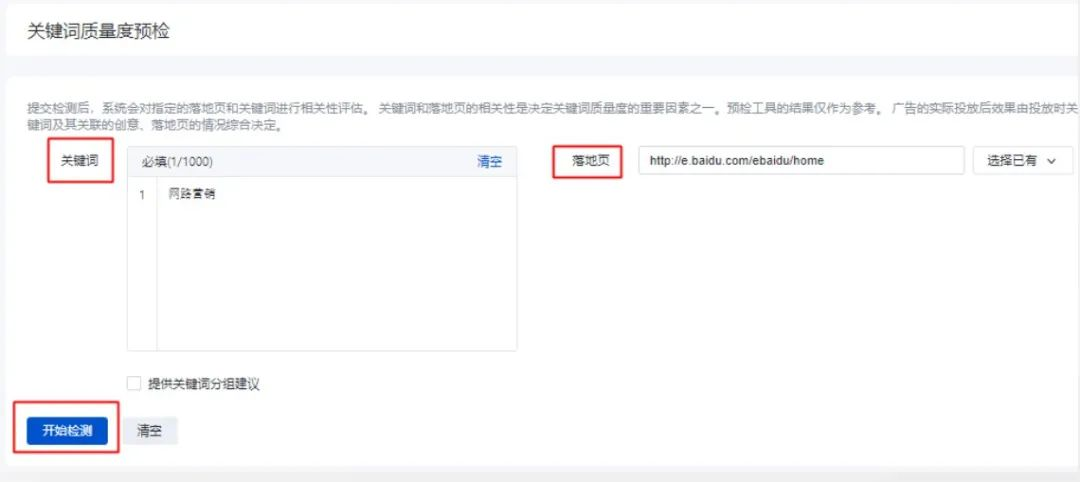This screenshot has width=1080, height=482.
Task: Enable the 提供关键词分组建议 checkbox
Action: (134, 384)
